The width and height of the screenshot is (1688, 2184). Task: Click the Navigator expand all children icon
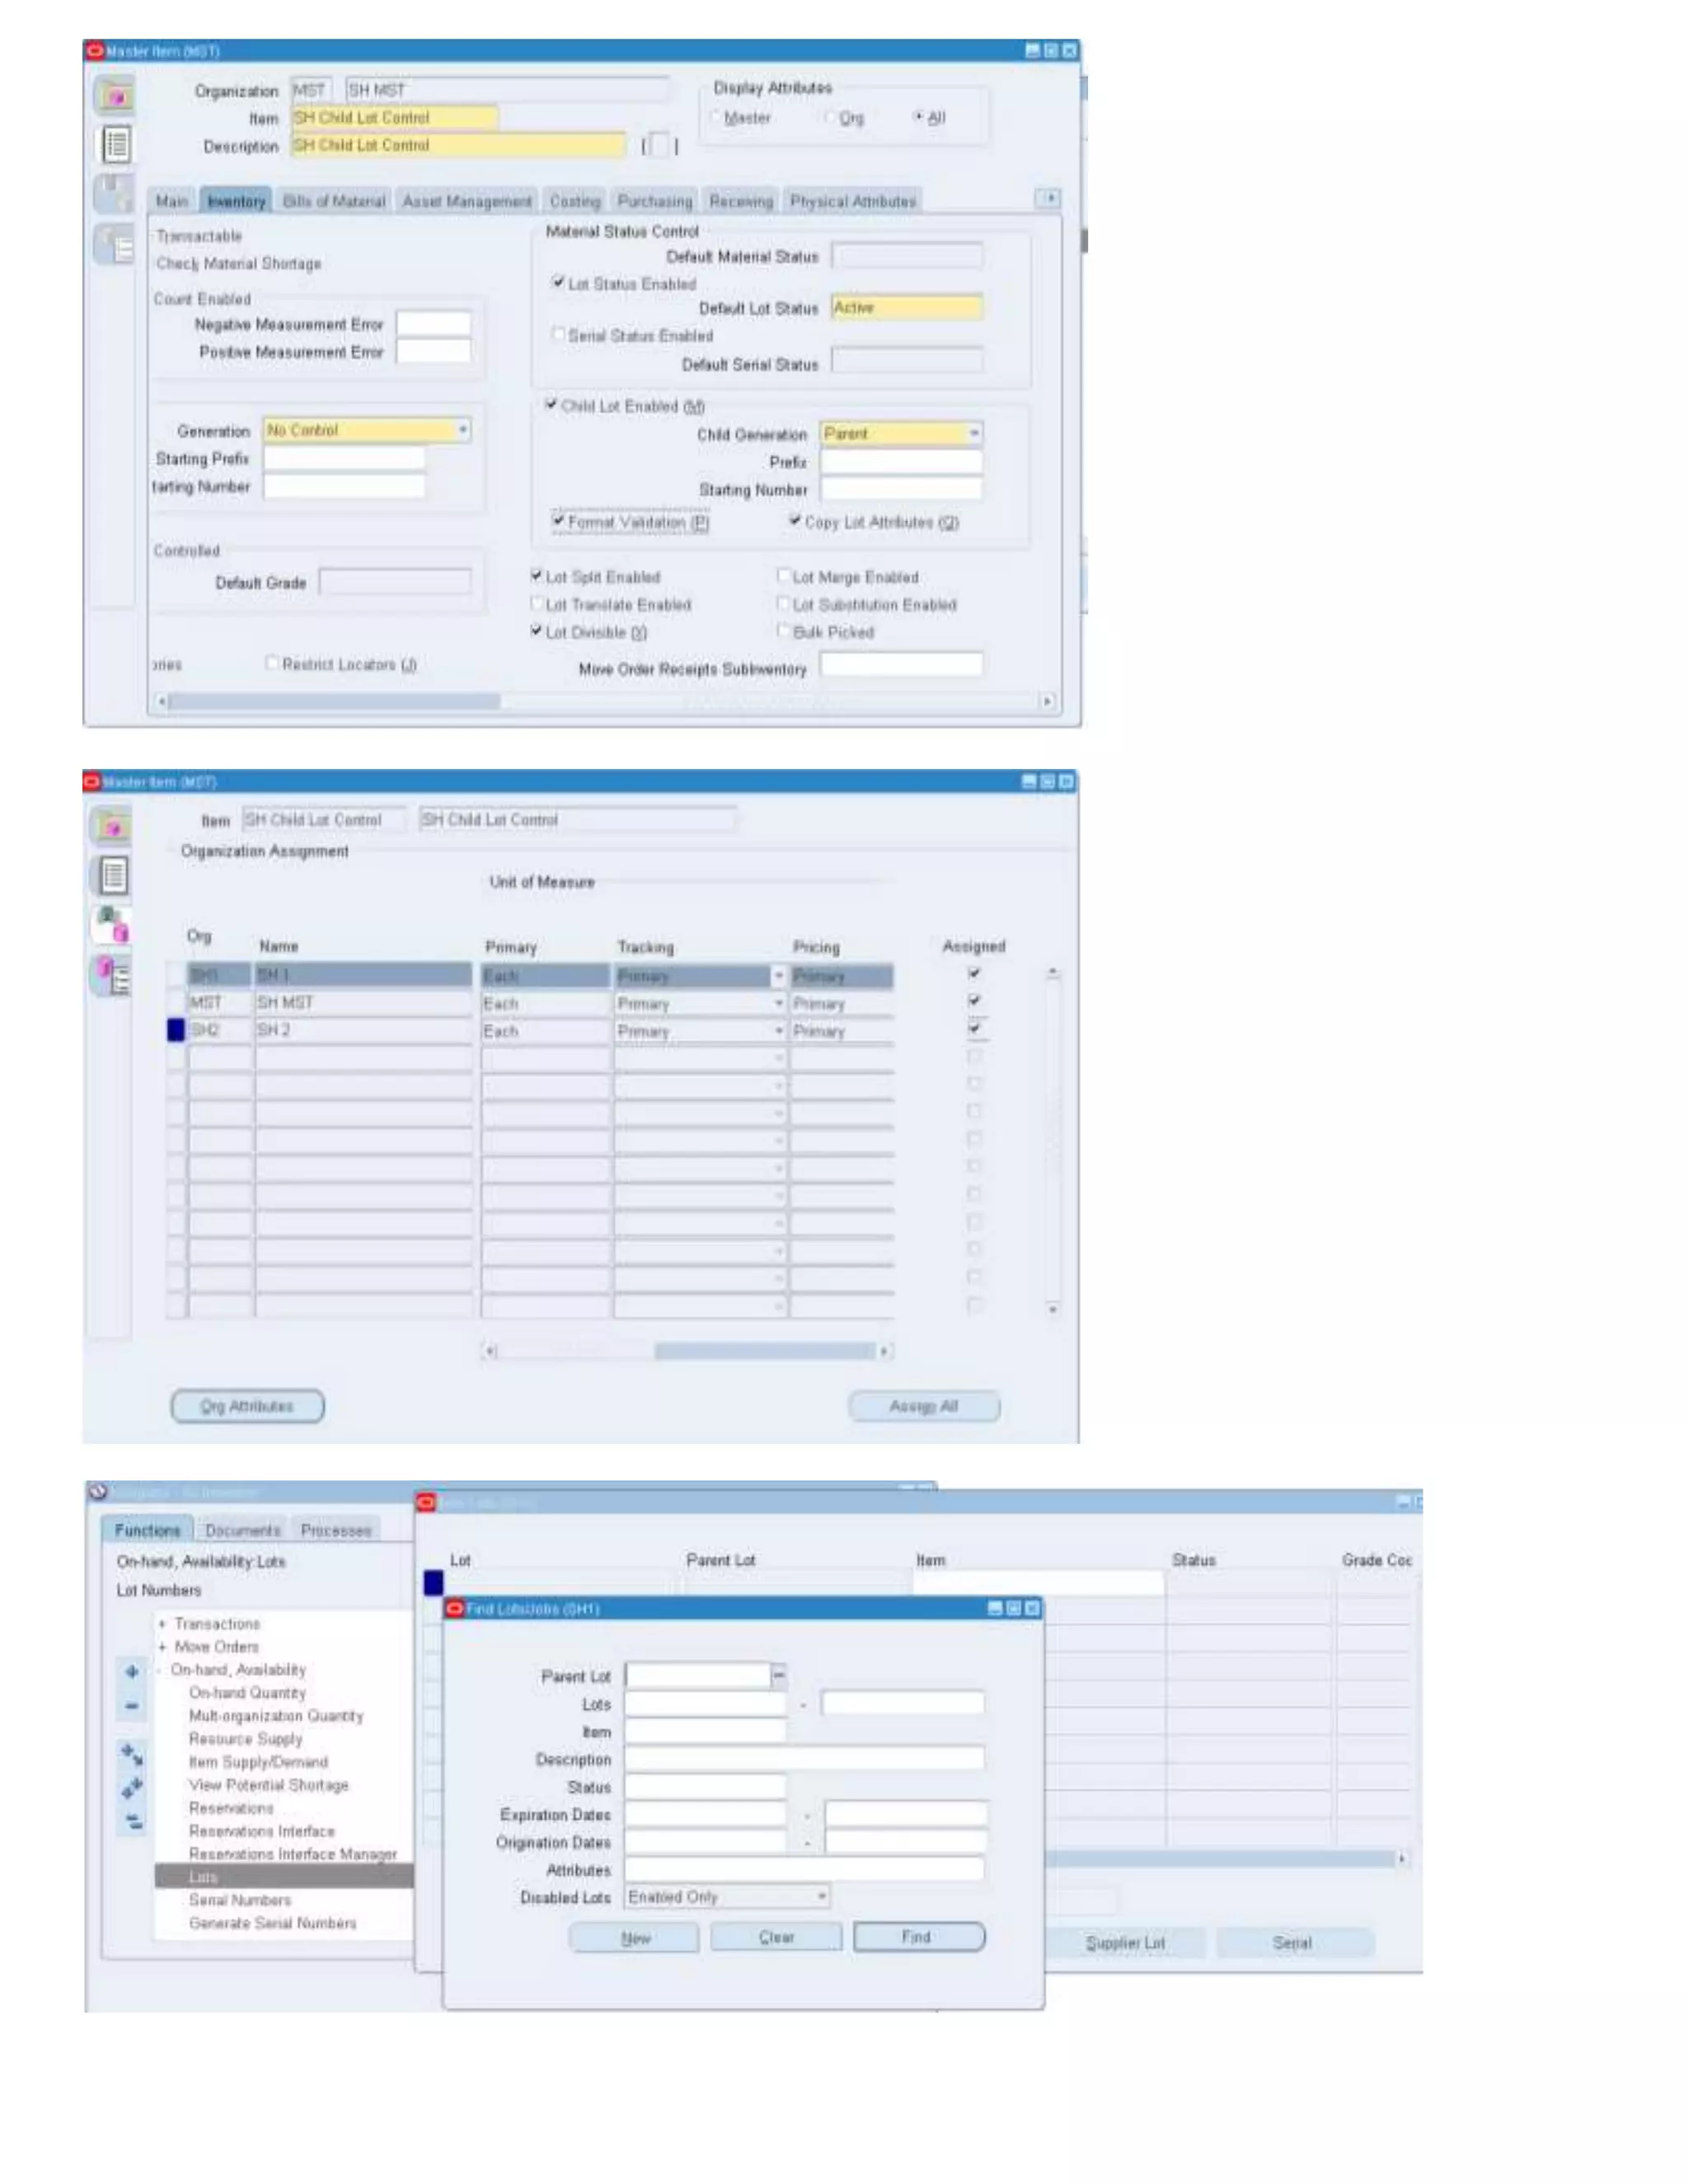click(132, 1753)
